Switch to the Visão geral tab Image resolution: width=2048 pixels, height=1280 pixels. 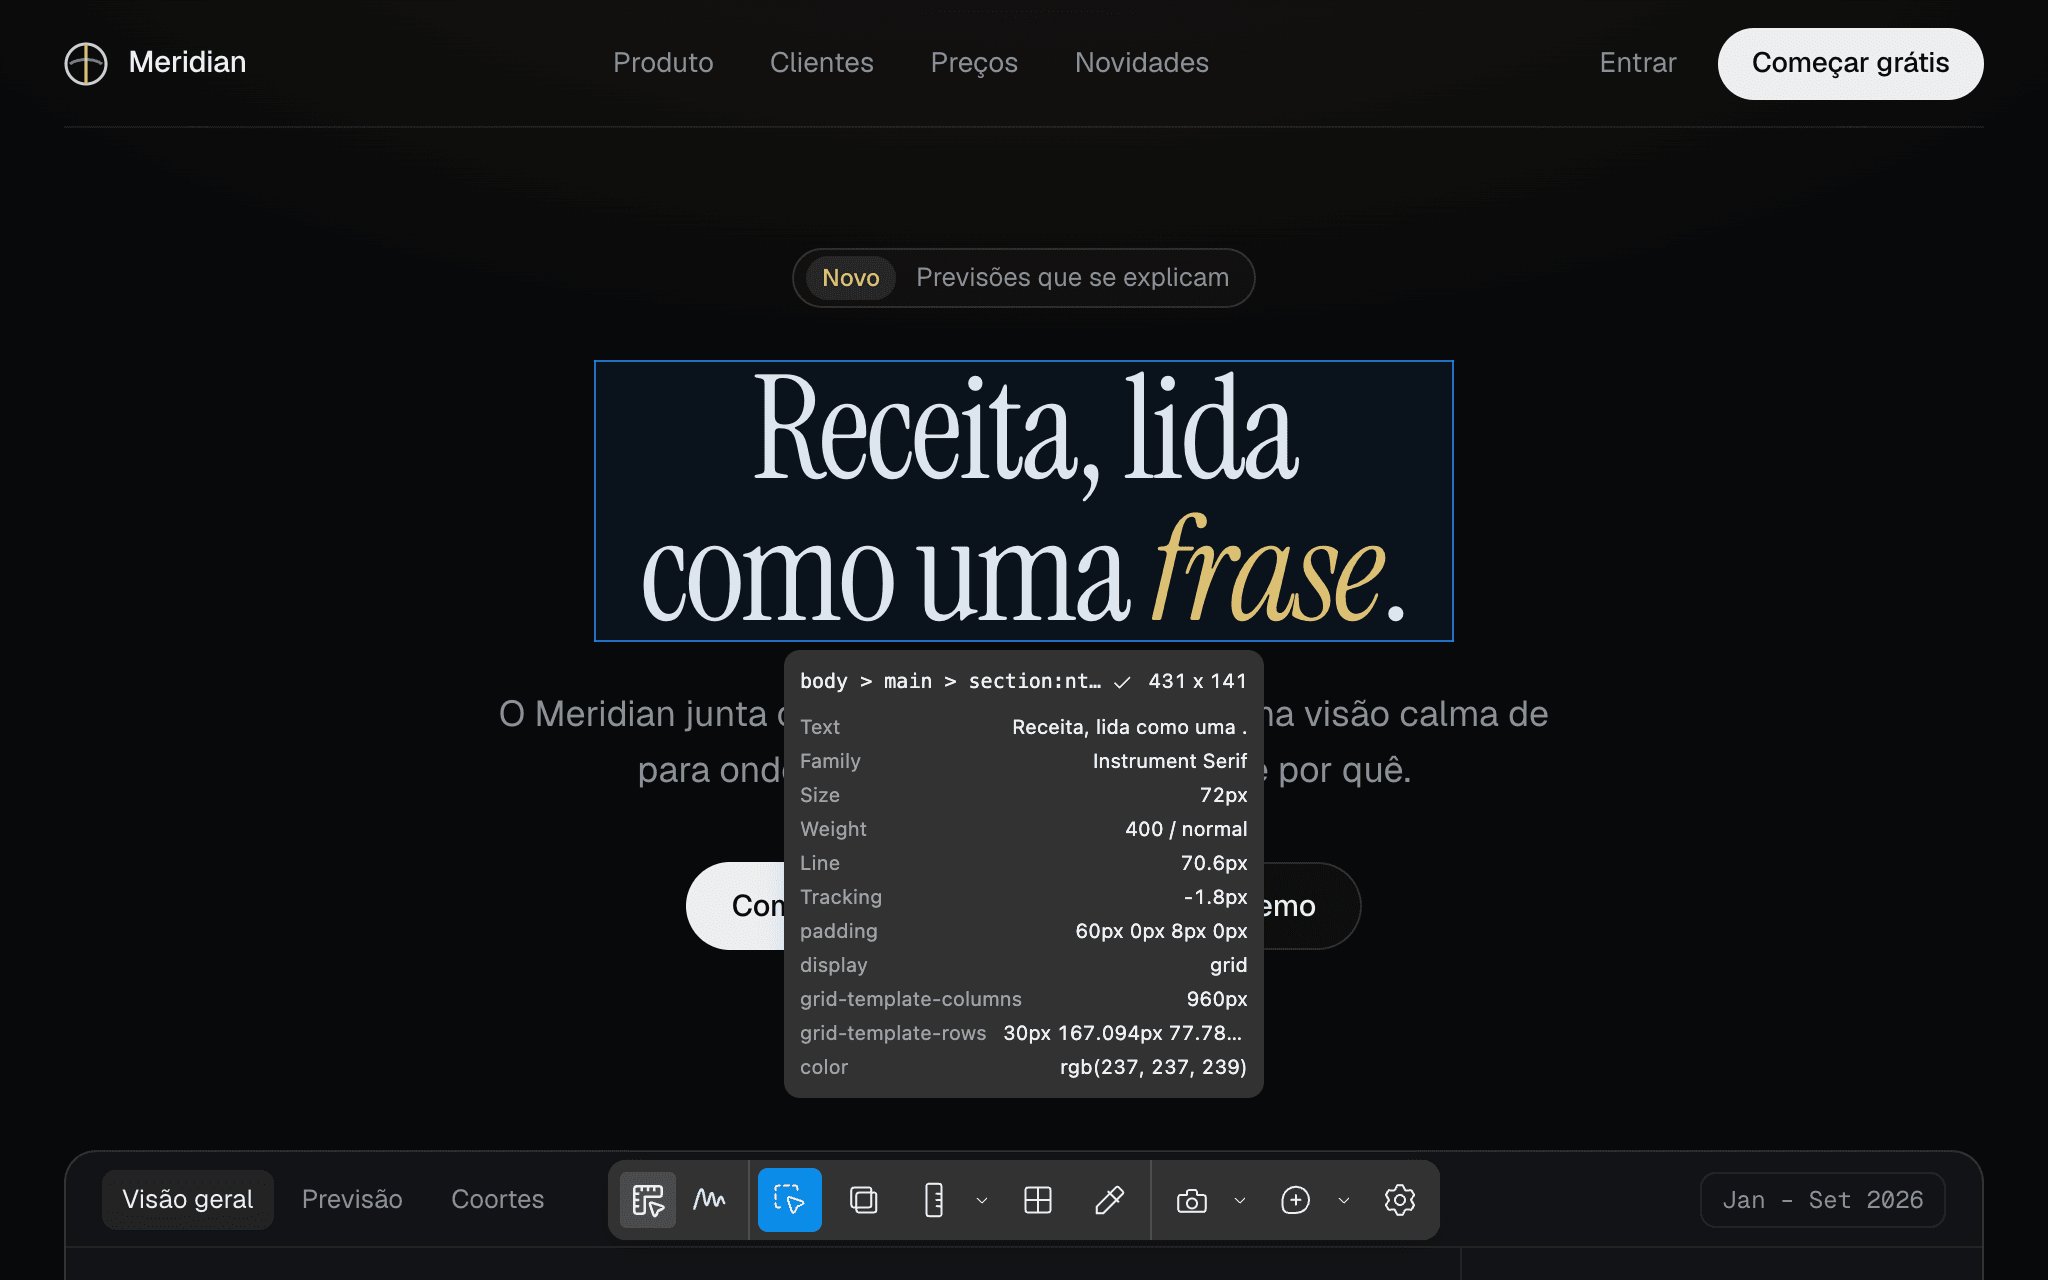188,1200
